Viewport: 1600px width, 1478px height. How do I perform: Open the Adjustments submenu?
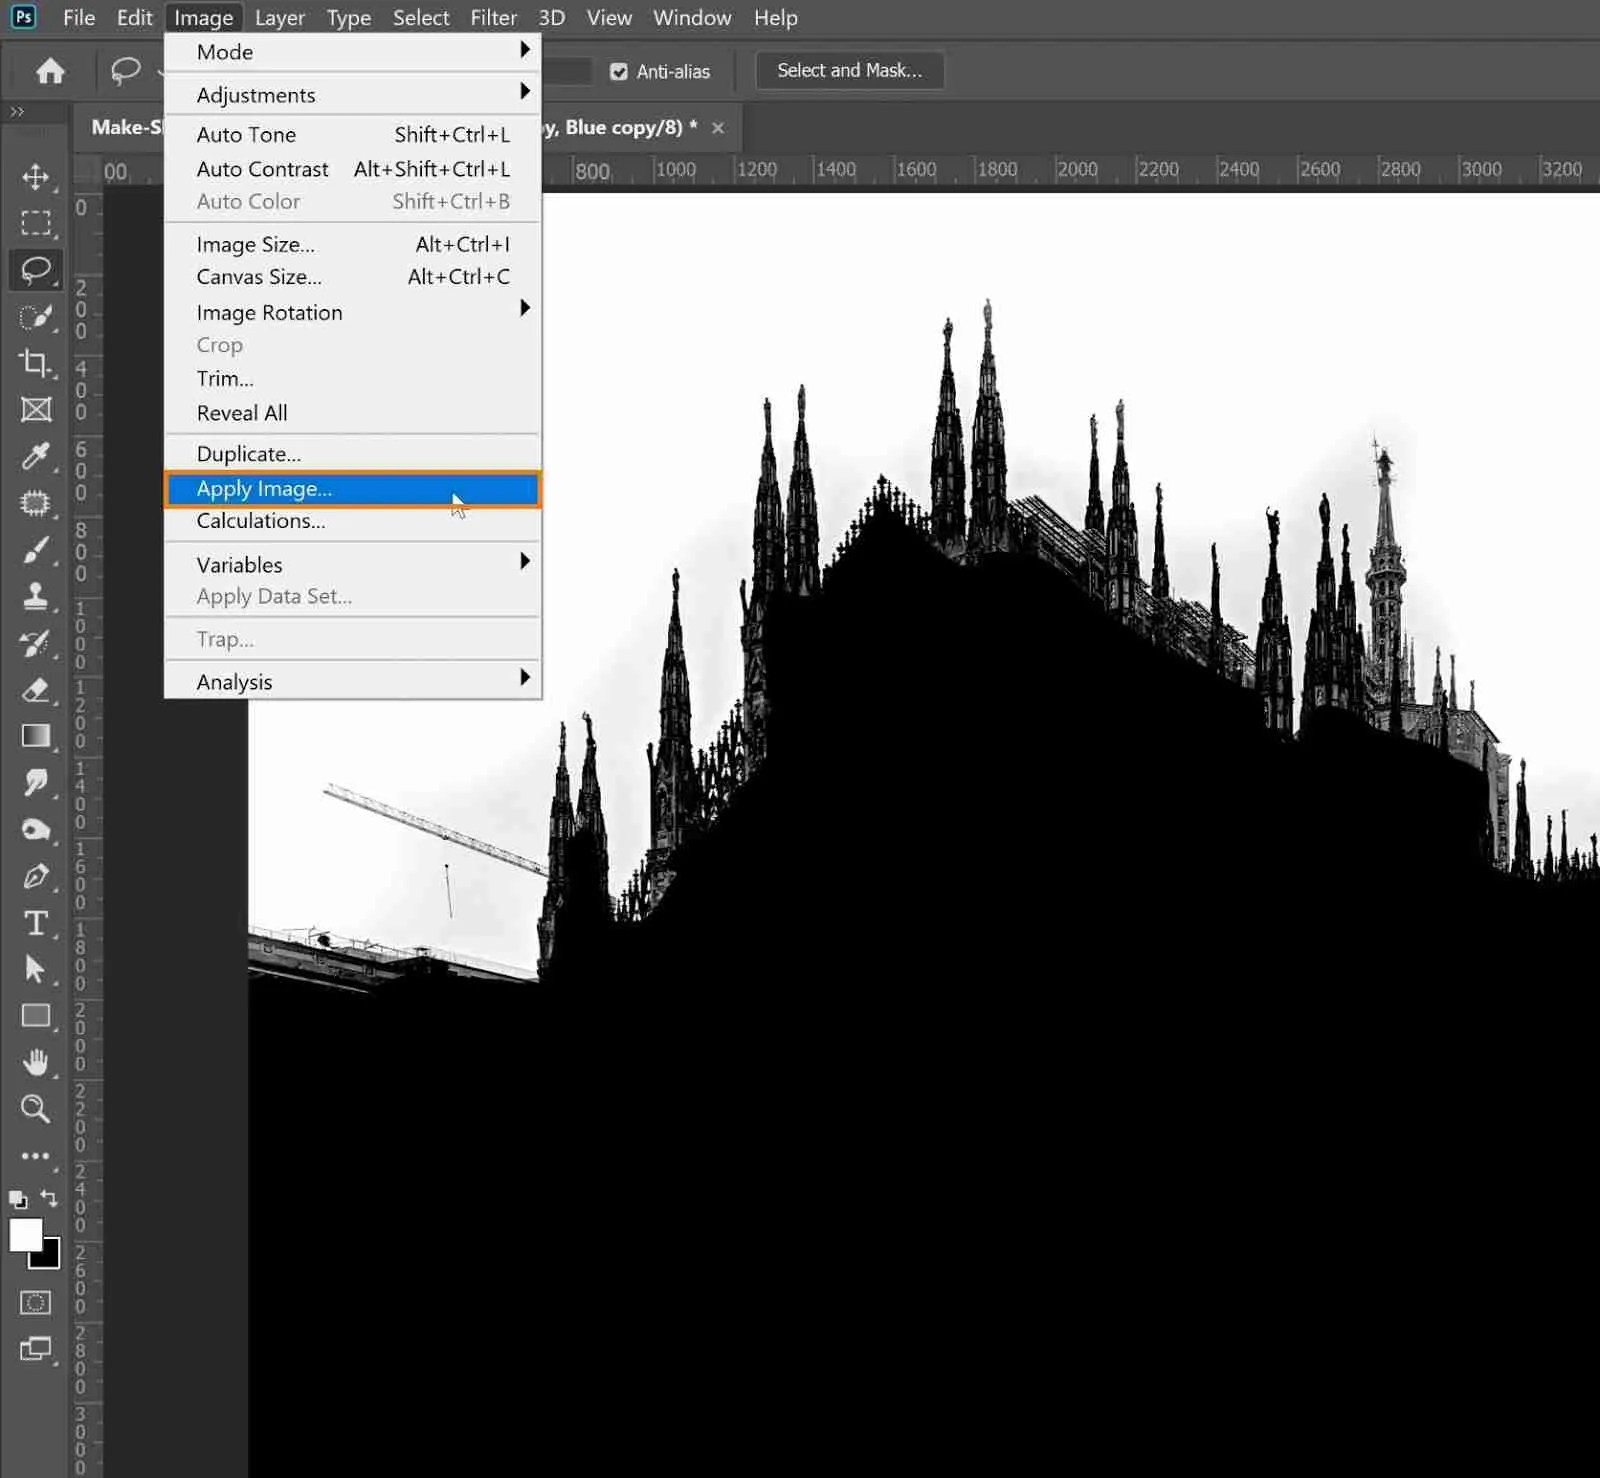tap(255, 94)
